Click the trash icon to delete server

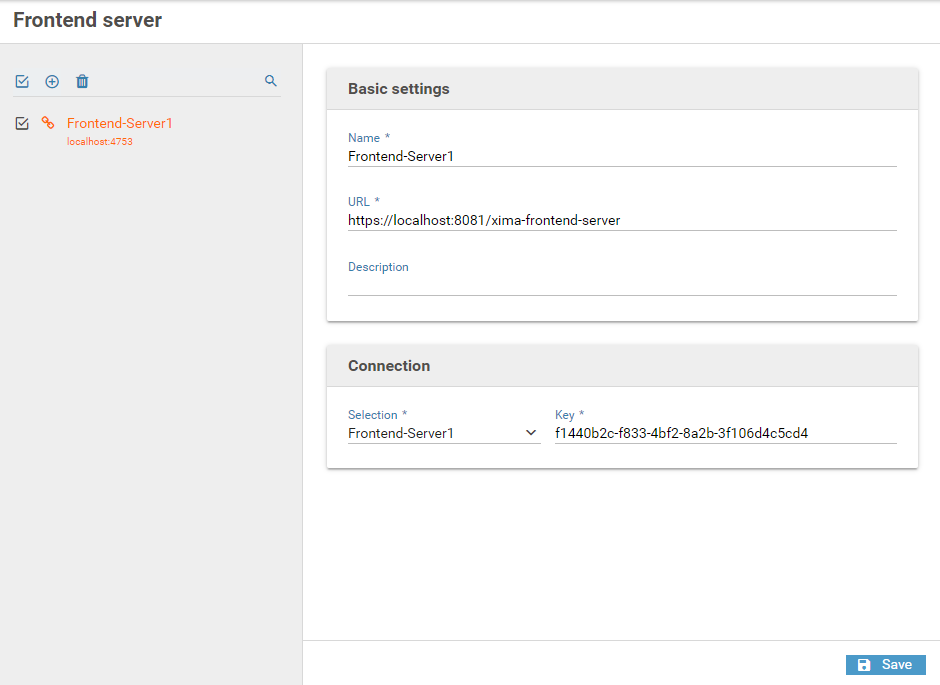82,82
